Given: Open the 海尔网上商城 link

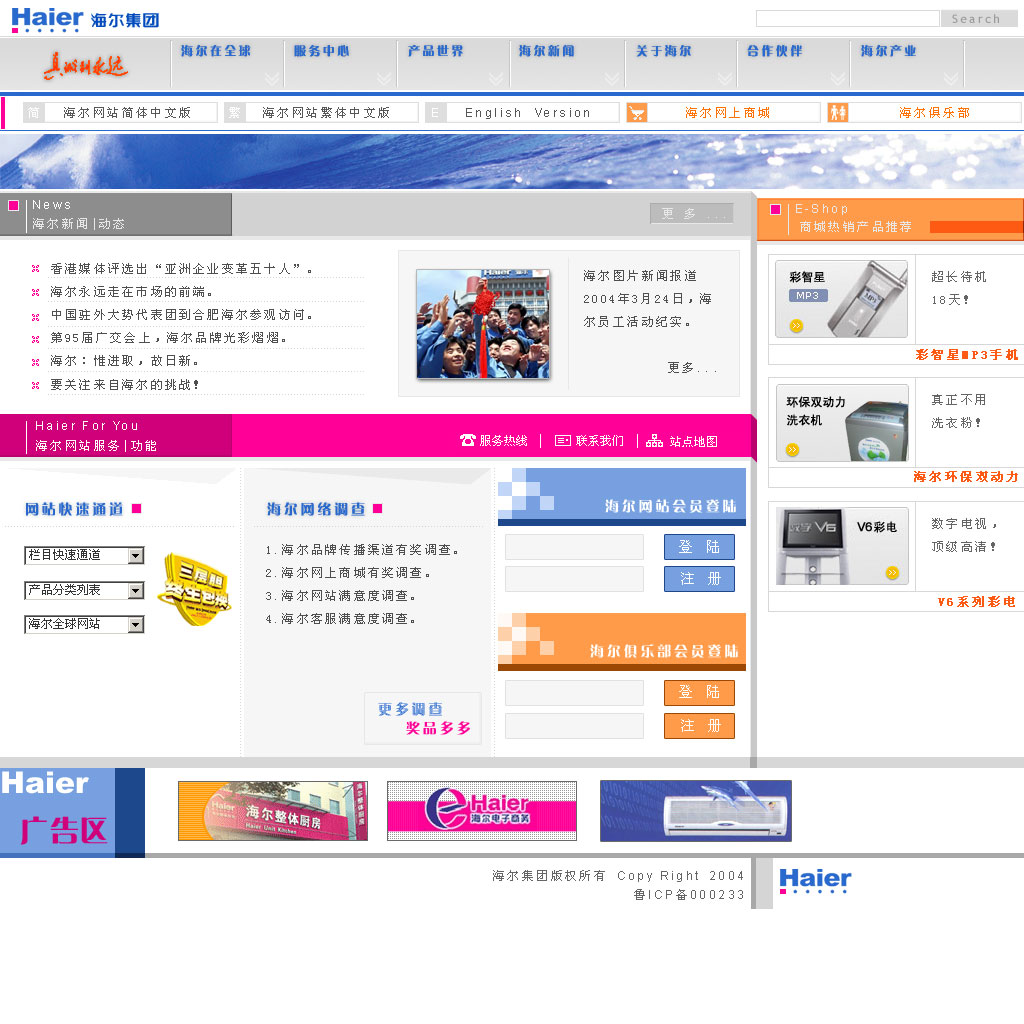Looking at the screenshot, I should [x=727, y=113].
